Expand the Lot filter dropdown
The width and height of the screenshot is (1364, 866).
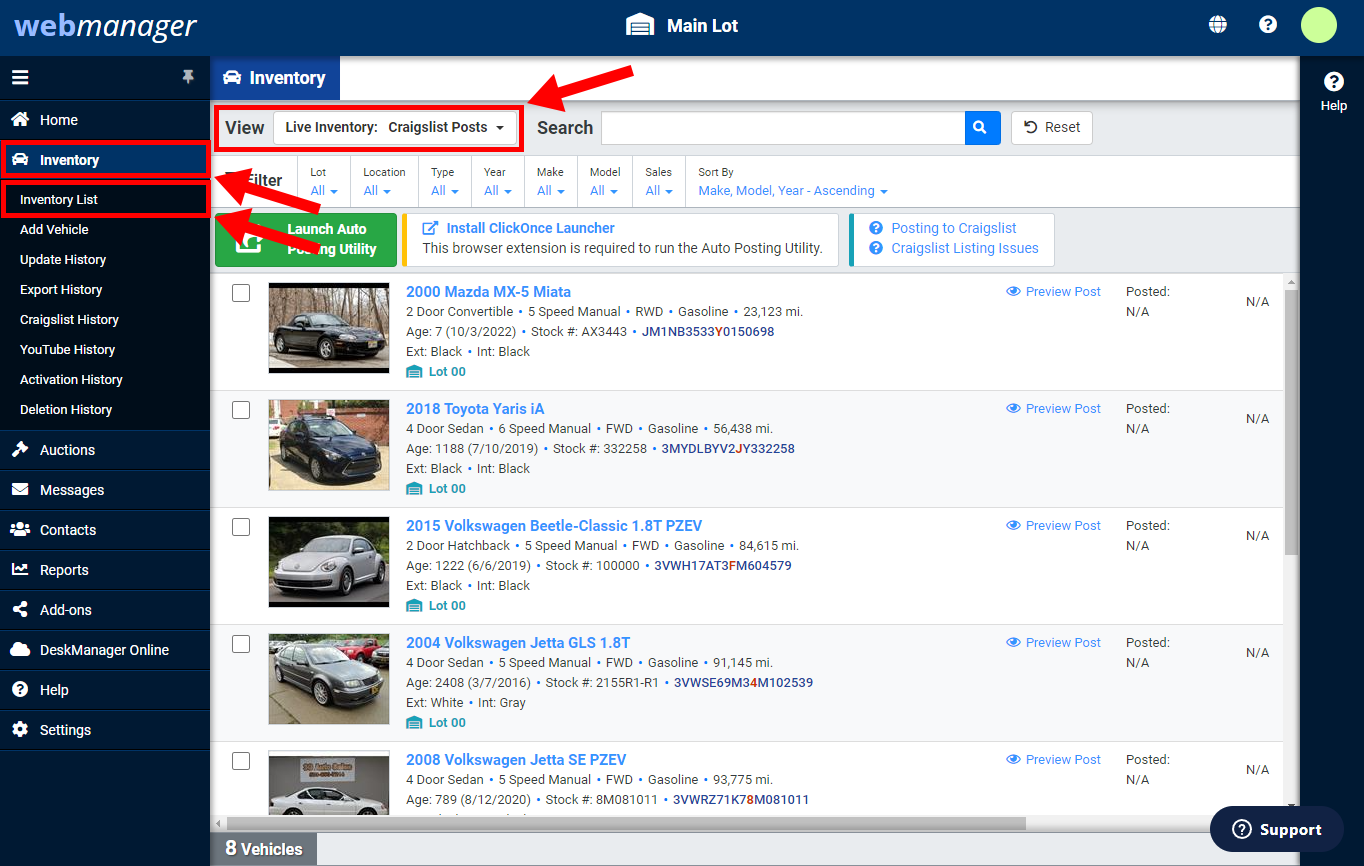click(324, 190)
